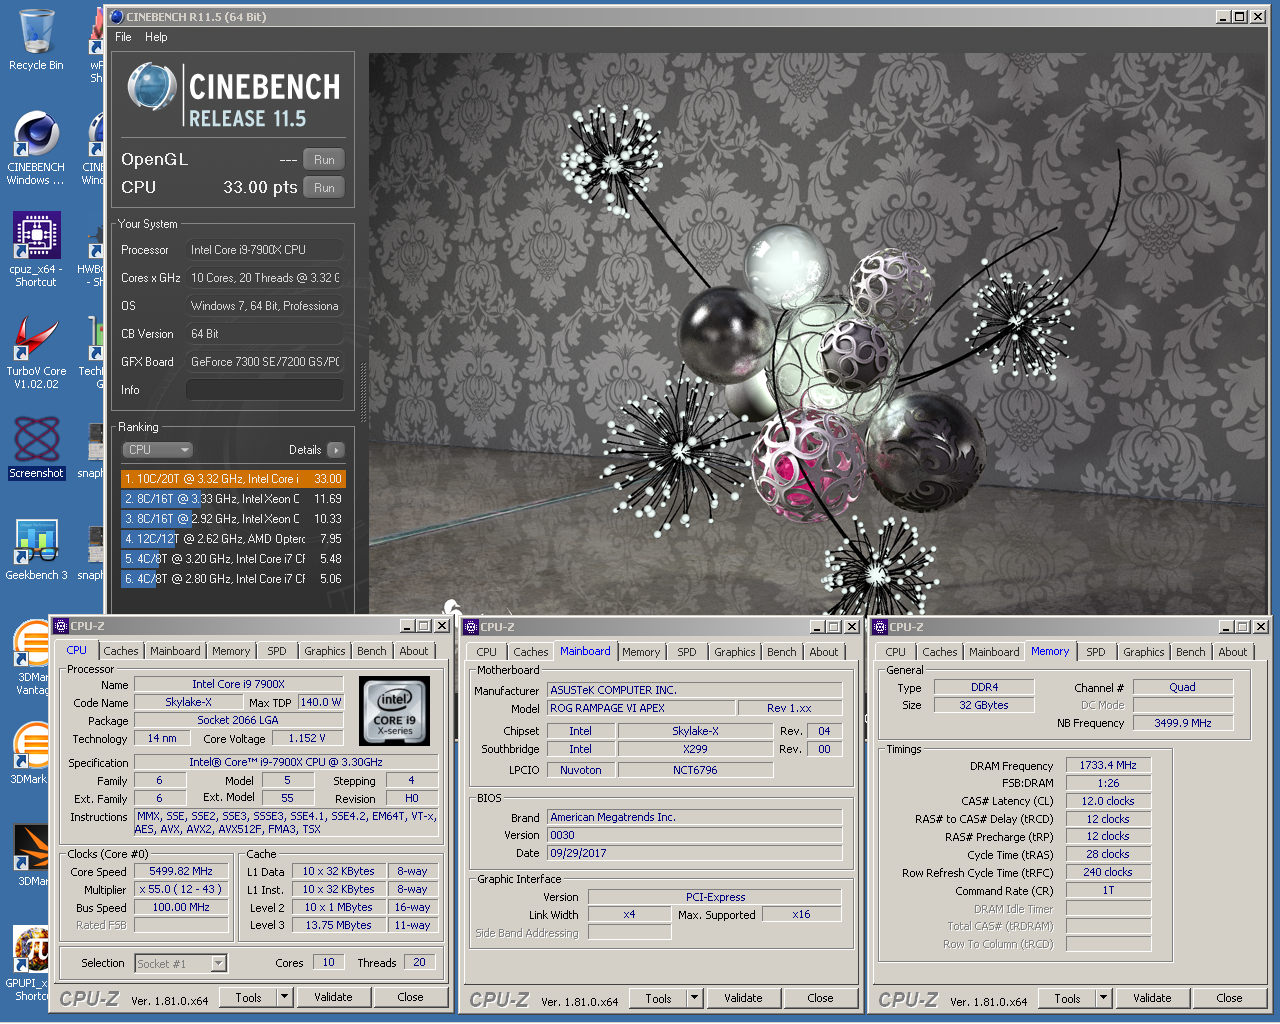Switch to Caches tab in left CPU-Z
The image size is (1280, 1024).
coord(121,651)
